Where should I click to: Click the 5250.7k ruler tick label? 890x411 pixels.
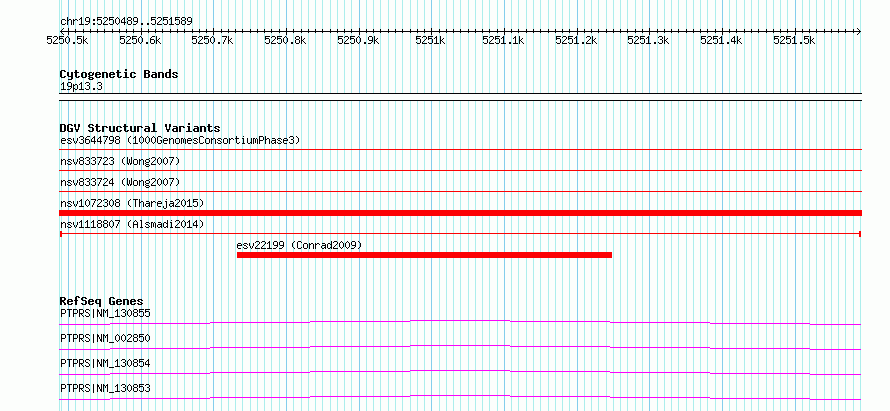(212, 40)
